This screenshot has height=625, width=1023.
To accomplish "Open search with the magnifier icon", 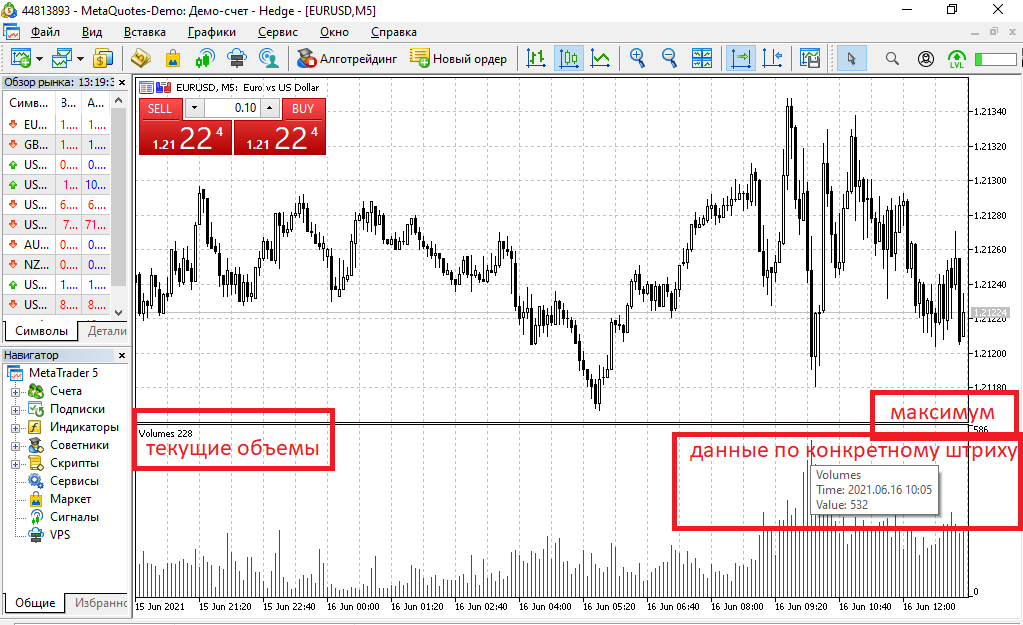I will [892, 58].
